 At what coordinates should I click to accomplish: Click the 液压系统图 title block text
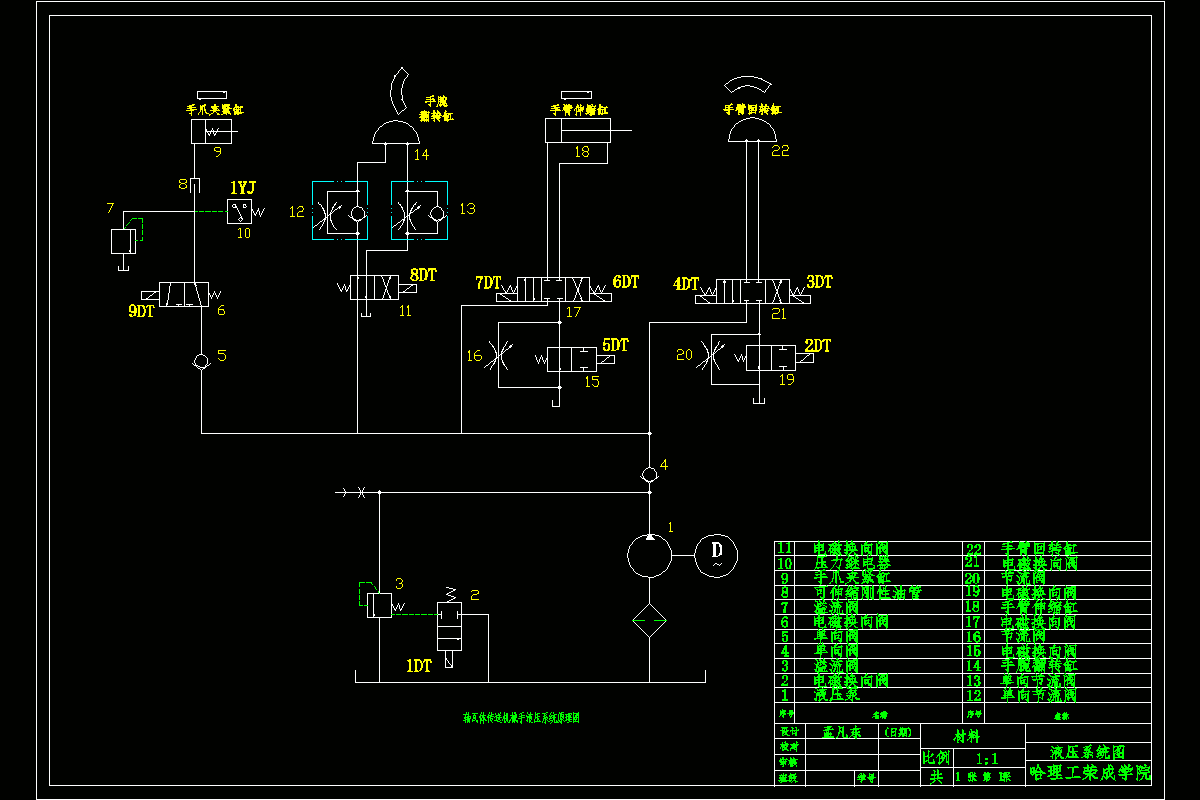pos(1088,752)
